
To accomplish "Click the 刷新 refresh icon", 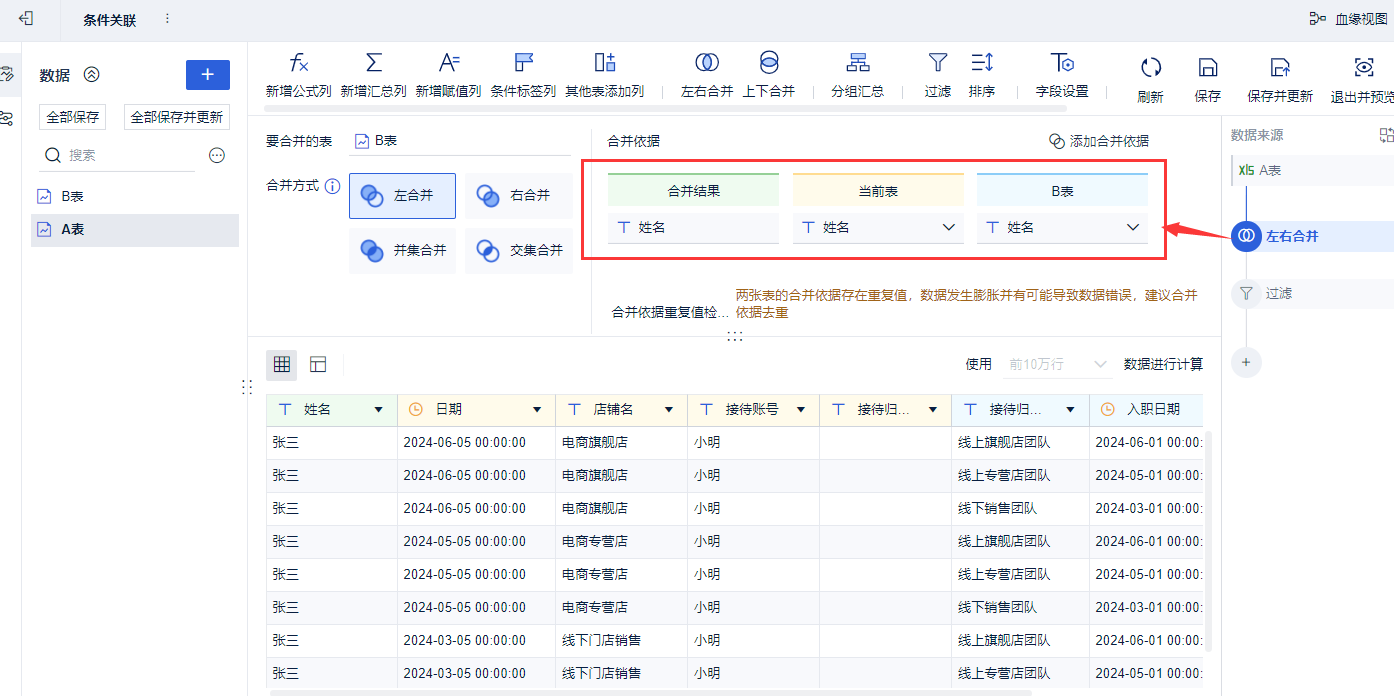I will (x=1151, y=67).
